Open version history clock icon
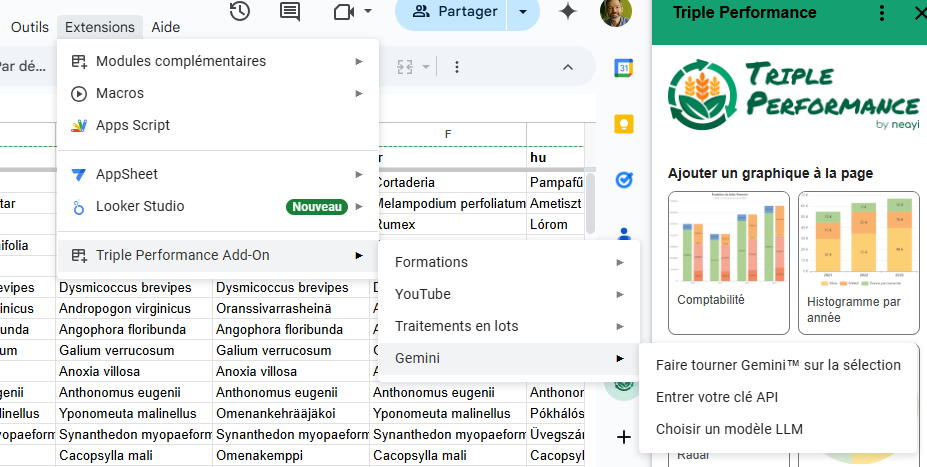The image size is (927, 467). 240,12
